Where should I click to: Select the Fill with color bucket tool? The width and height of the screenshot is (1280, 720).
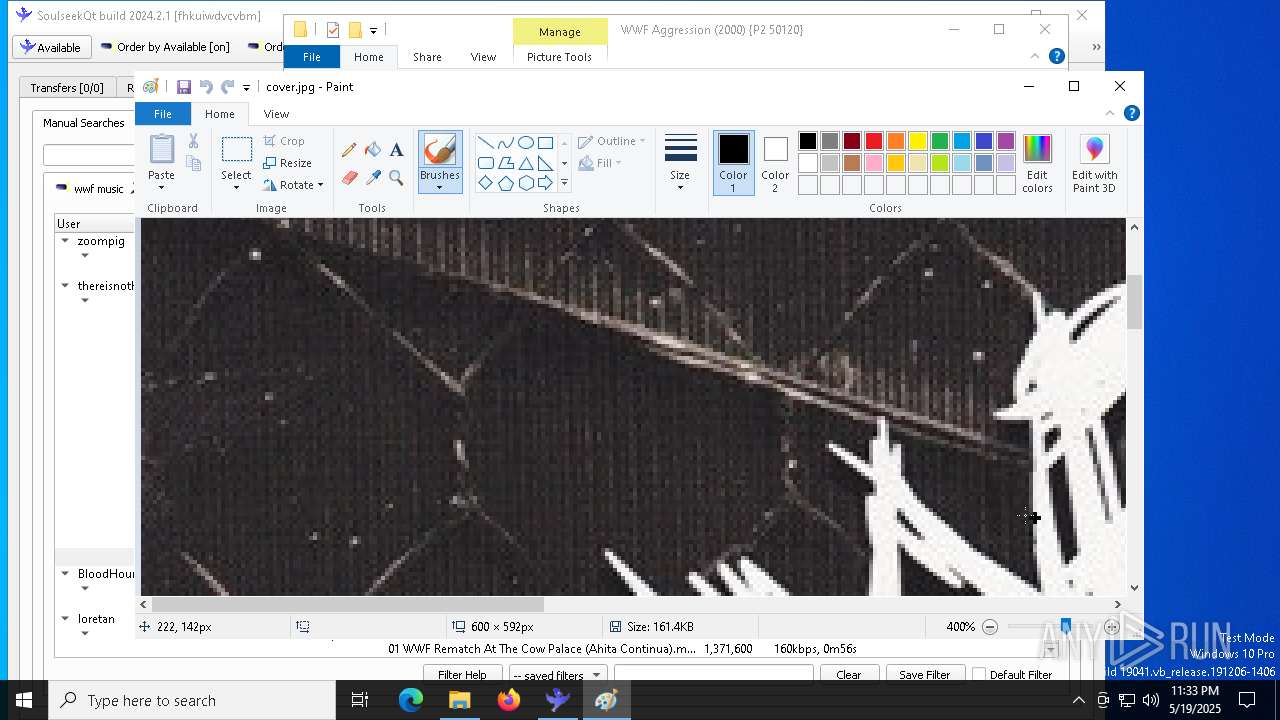pos(373,150)
